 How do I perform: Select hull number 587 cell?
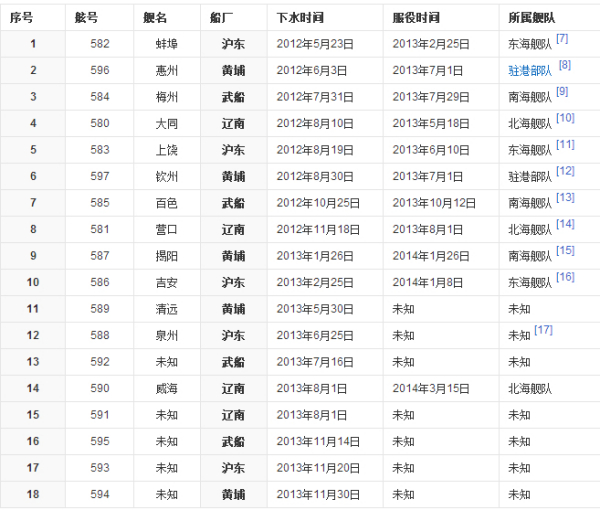(x=100, y=256)
